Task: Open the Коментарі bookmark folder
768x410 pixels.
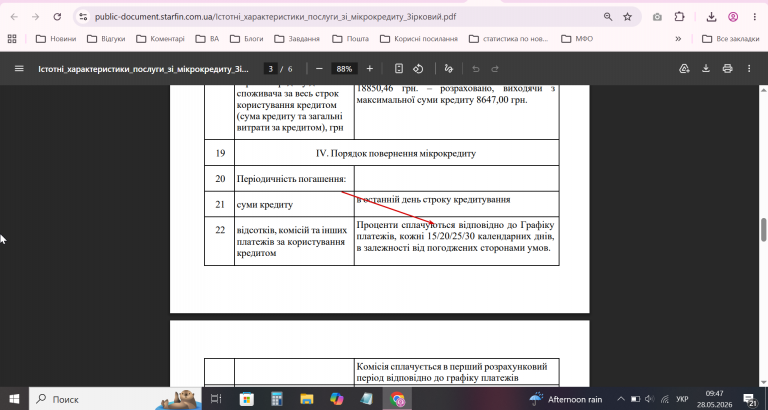Action: 160,38
